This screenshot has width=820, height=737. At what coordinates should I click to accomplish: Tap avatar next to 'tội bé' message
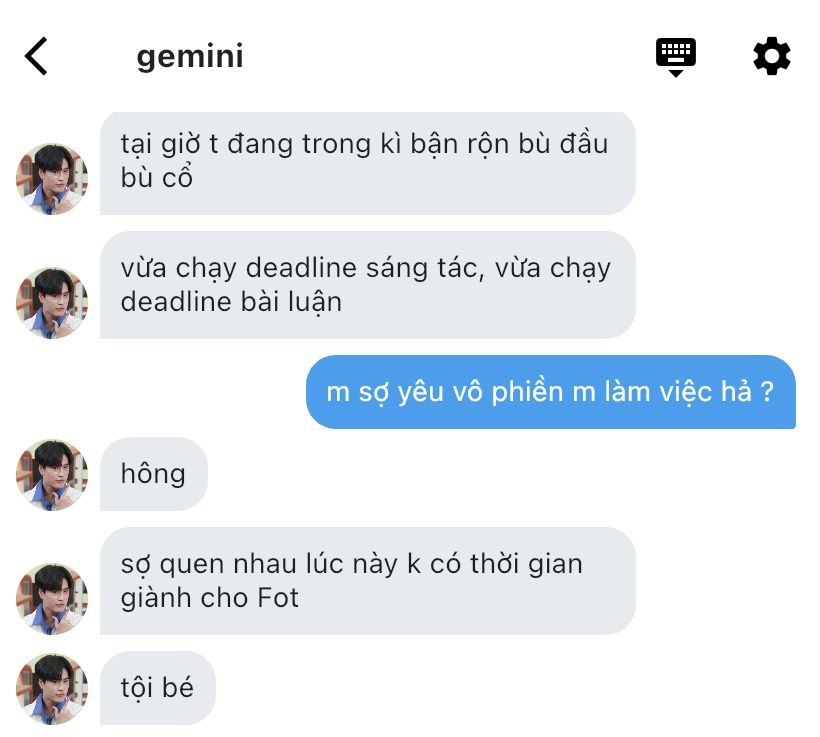coord(52,689)
